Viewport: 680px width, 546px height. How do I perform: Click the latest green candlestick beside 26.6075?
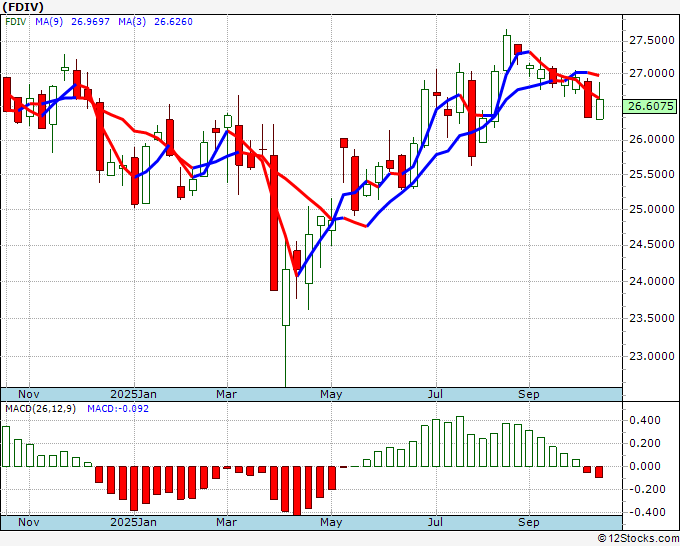pos(600,109)
